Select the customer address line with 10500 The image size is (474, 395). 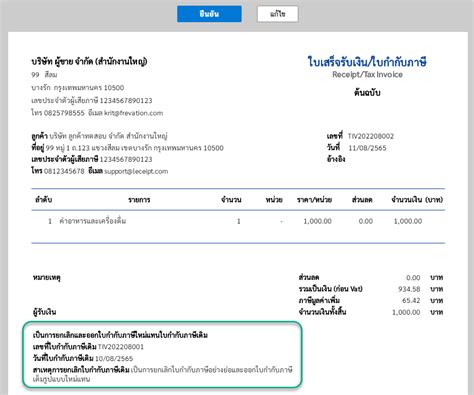[x=127, y=148]
